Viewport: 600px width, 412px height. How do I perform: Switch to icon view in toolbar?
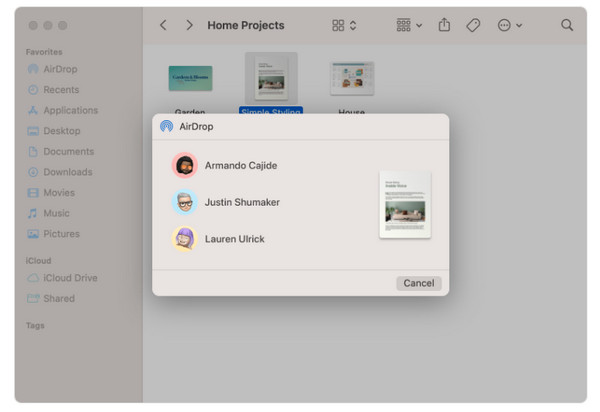tap(338, 25)
